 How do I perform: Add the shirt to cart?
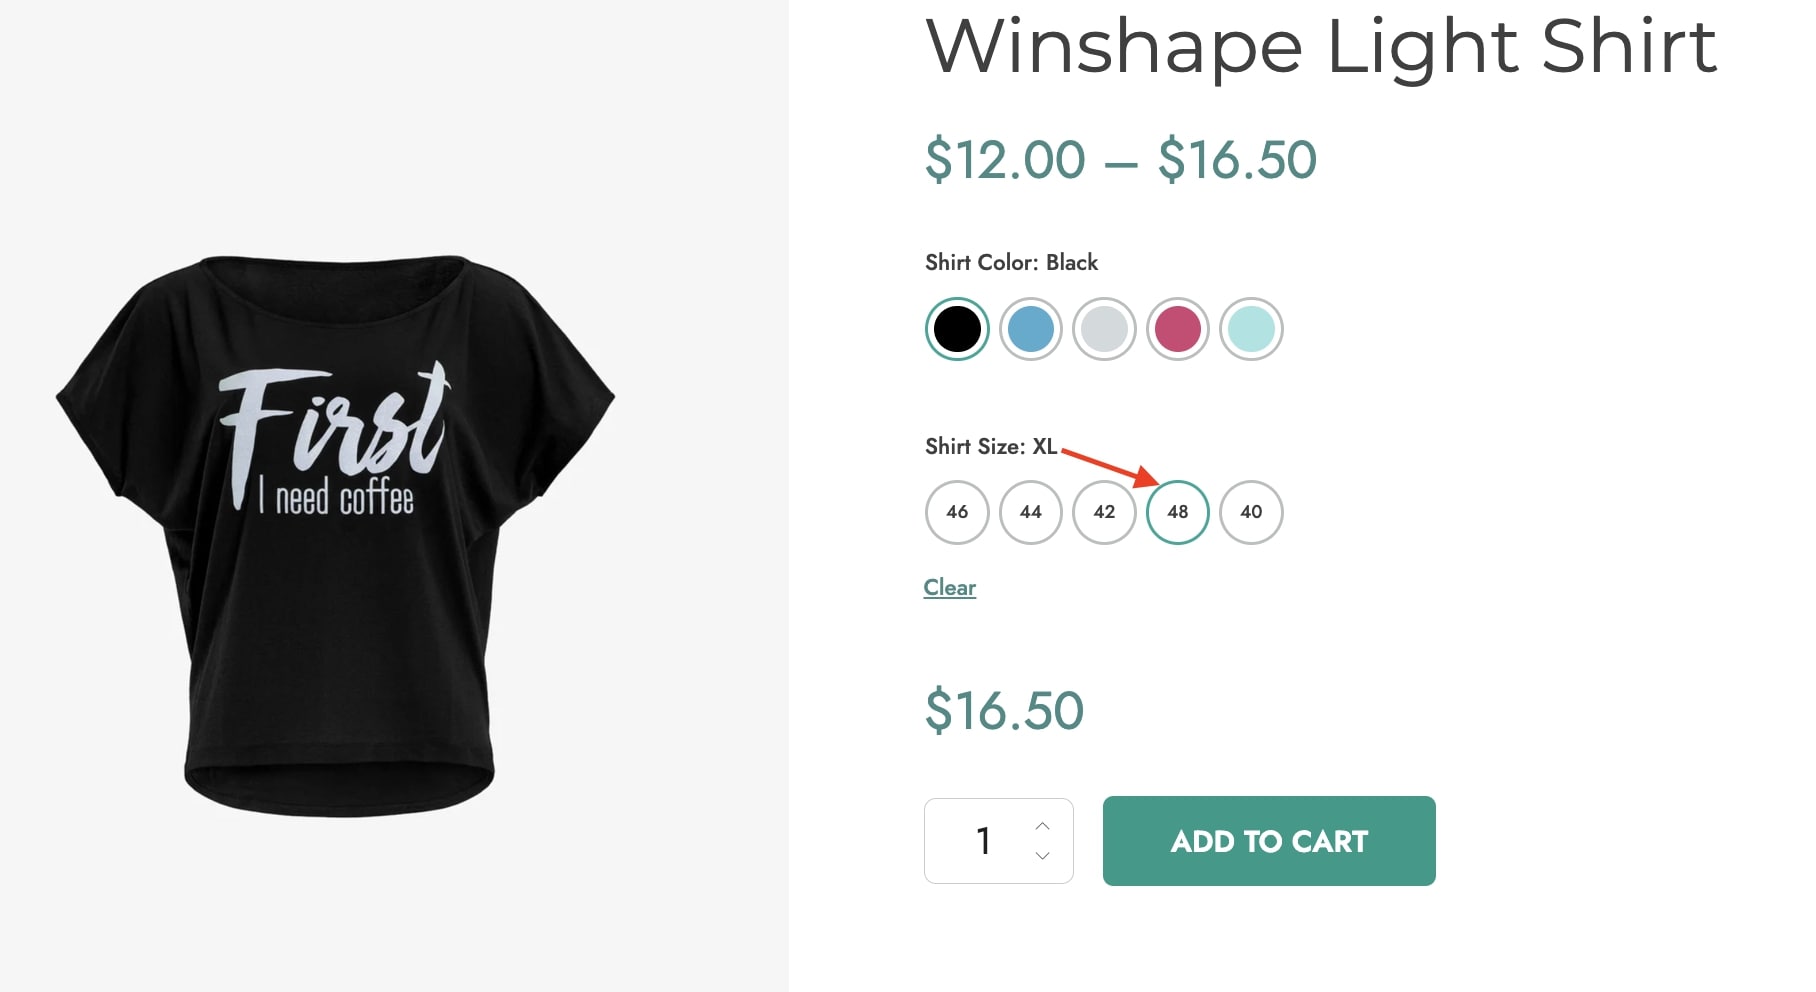point(1269,841)
